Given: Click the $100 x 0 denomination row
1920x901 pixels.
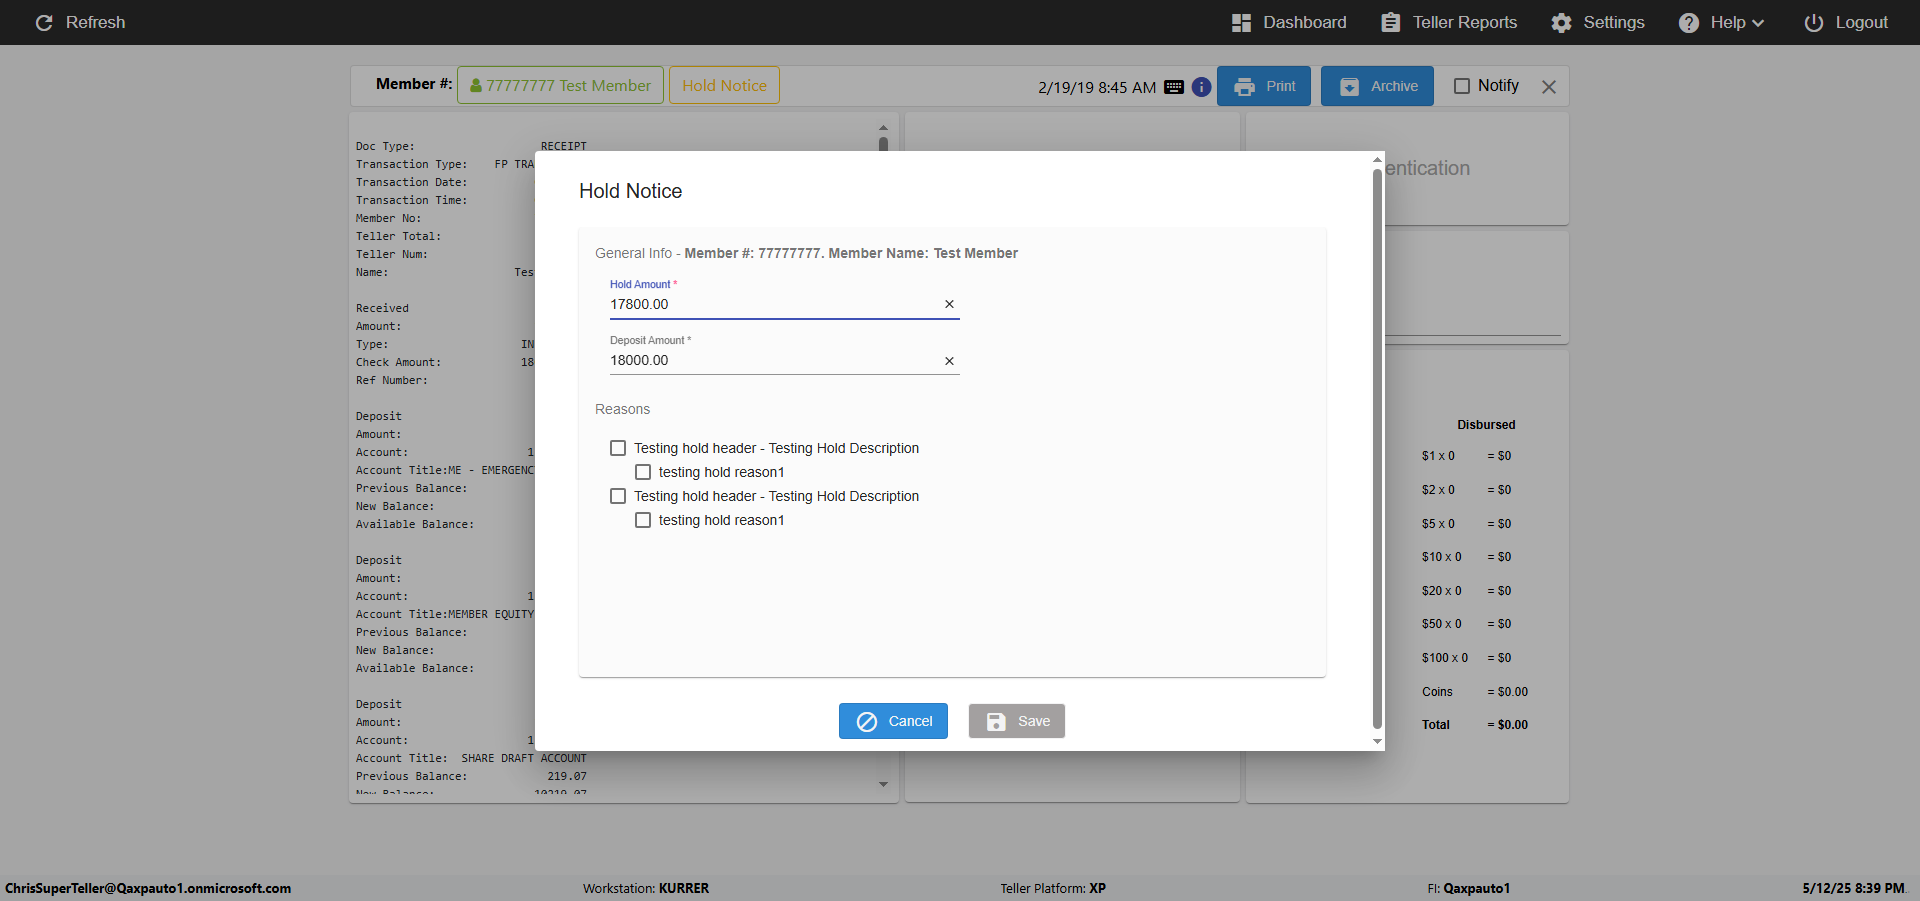Looking at the screenshot, I should click(x=1466, y=658).
